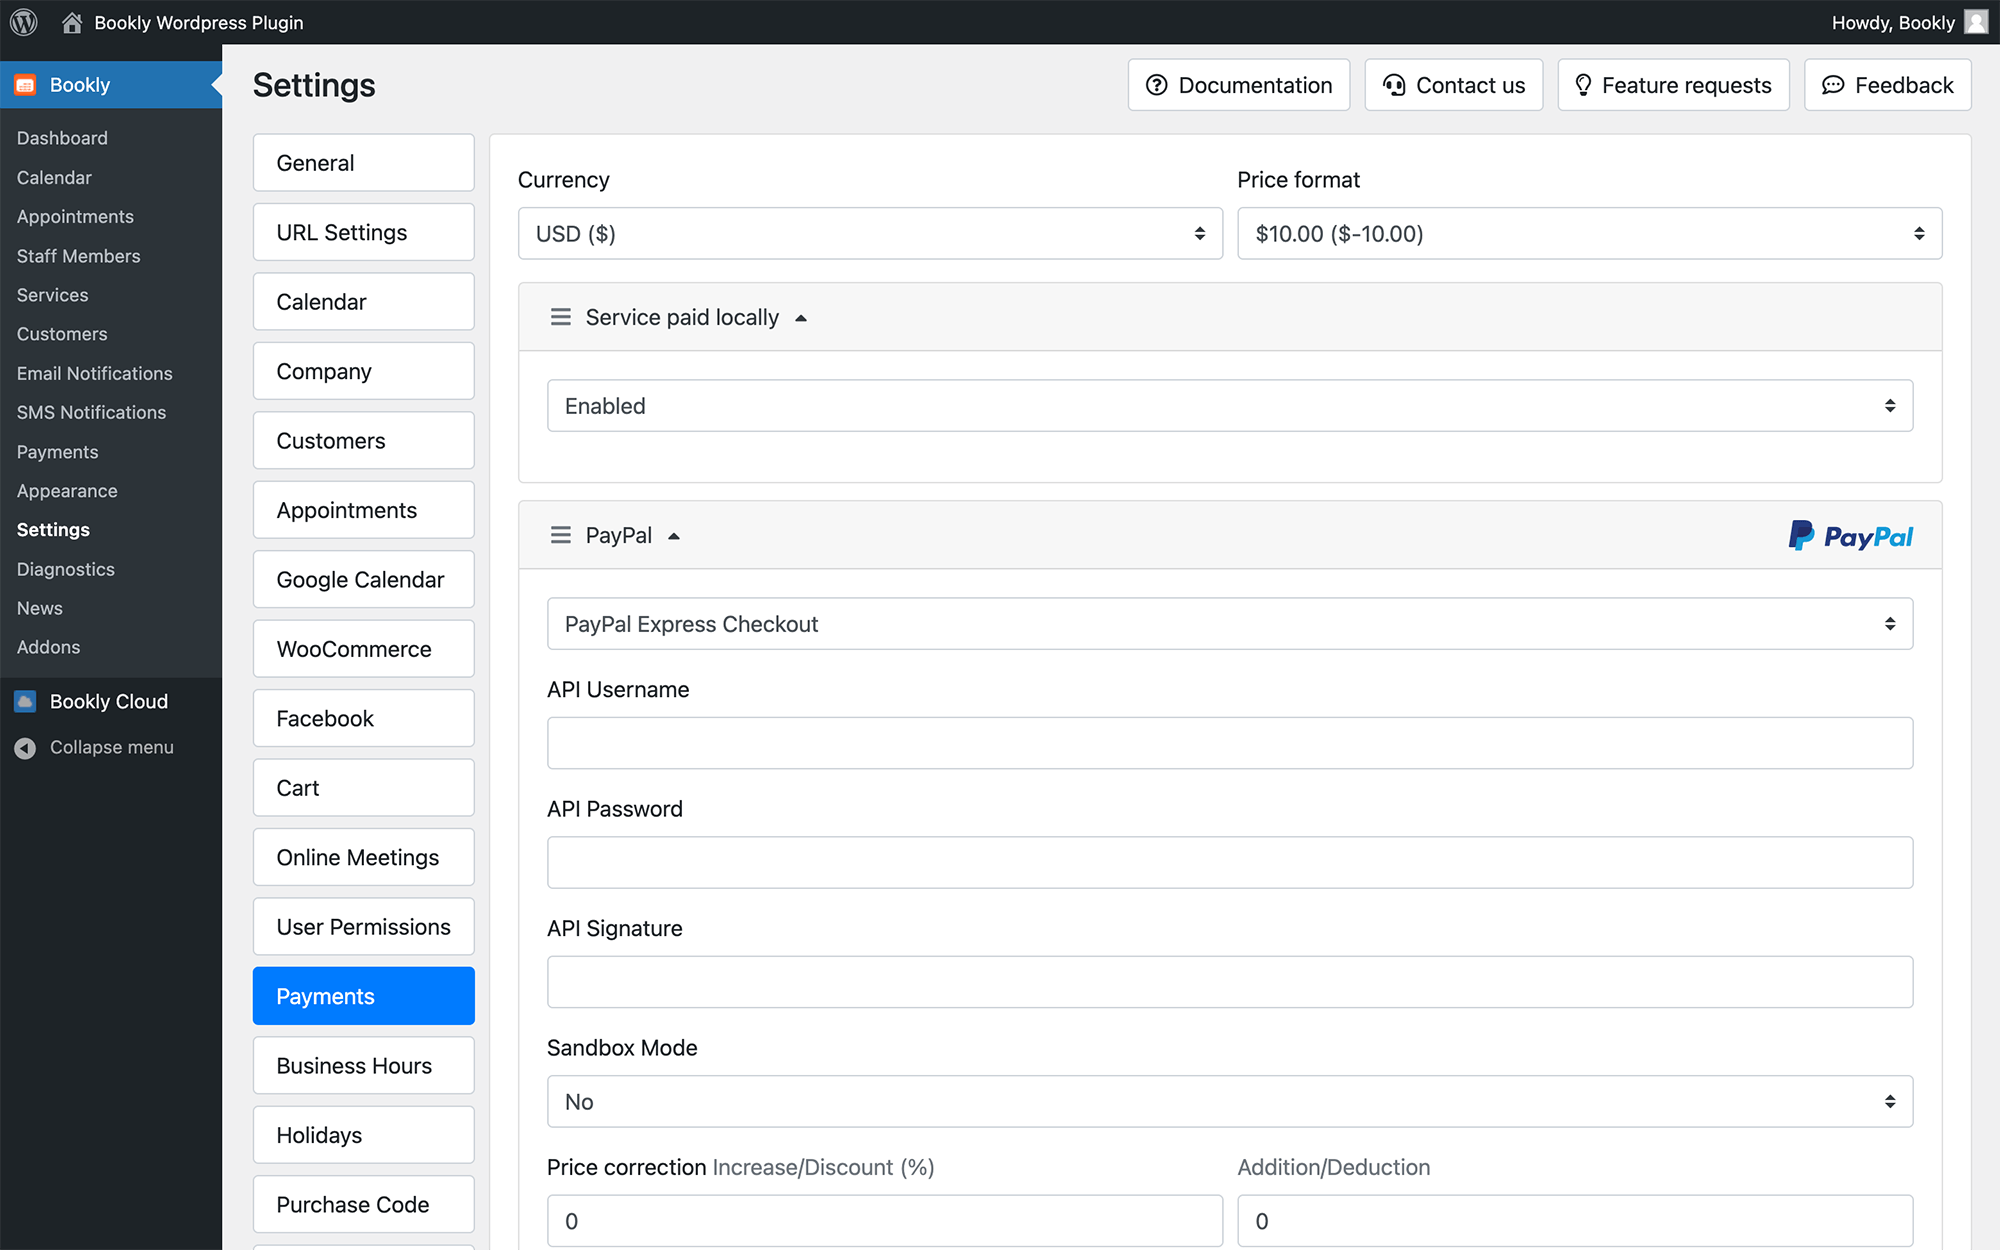Click the Documentation button
This screenshot has height=1250, width=2000.
[1239, 85]
